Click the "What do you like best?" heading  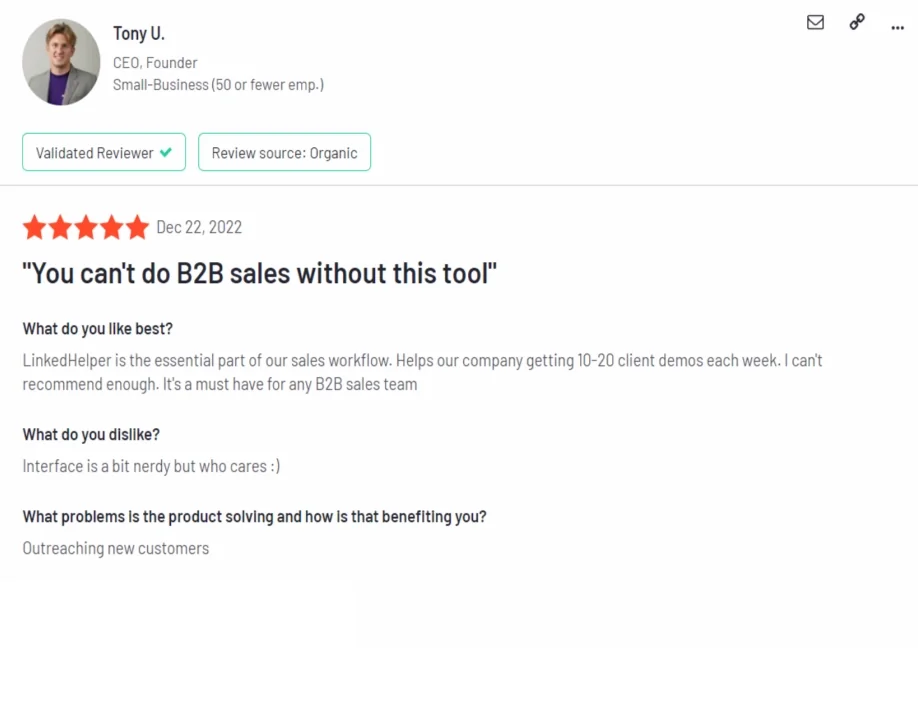pyautogui.click(x=98, y=329)
